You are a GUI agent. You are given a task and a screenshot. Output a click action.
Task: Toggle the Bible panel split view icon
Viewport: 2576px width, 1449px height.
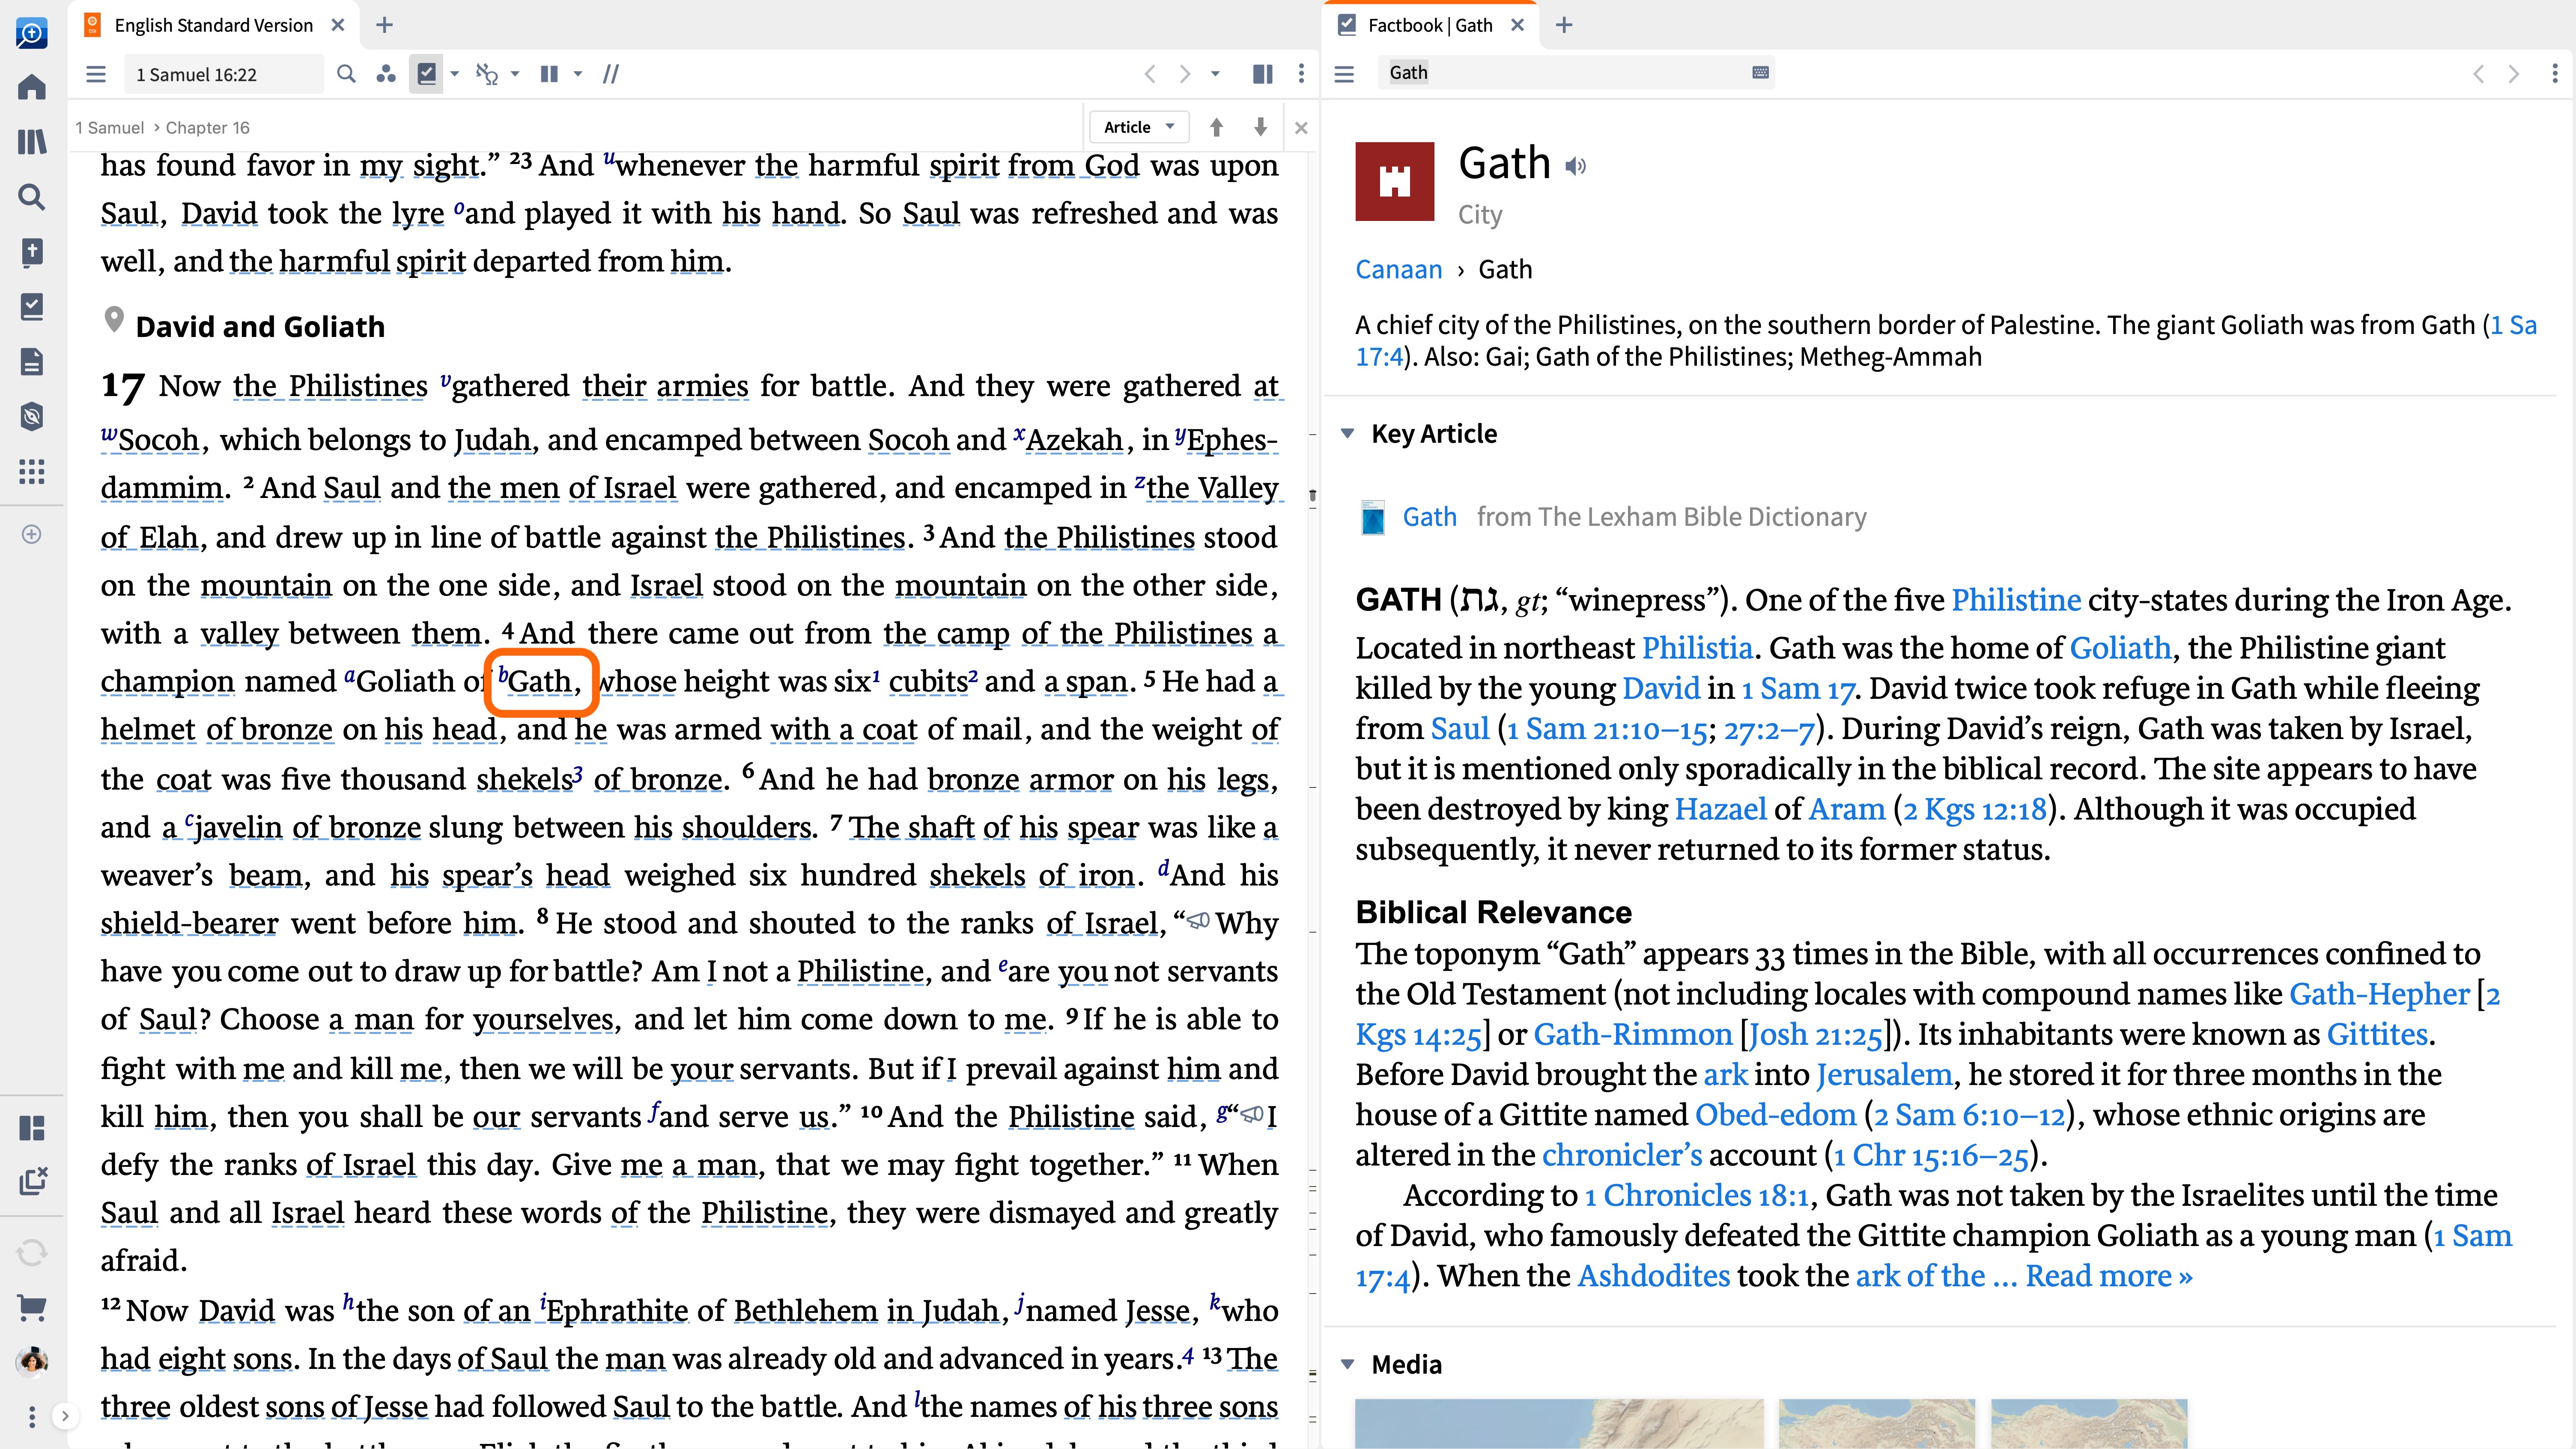(x=1263, y=74)
